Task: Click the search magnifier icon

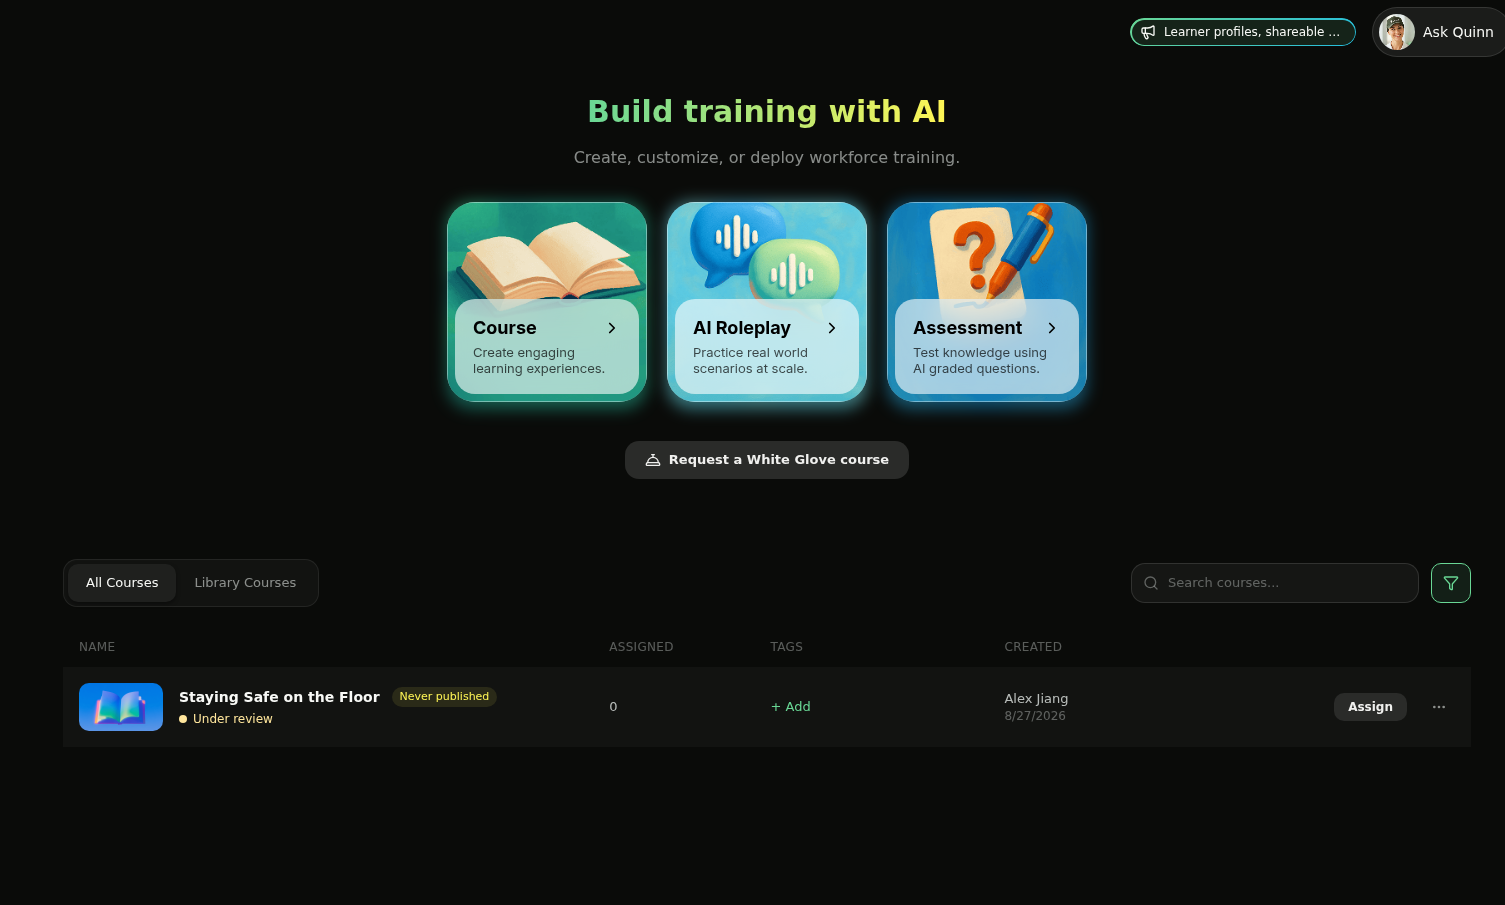Action: coord(1151,583)
